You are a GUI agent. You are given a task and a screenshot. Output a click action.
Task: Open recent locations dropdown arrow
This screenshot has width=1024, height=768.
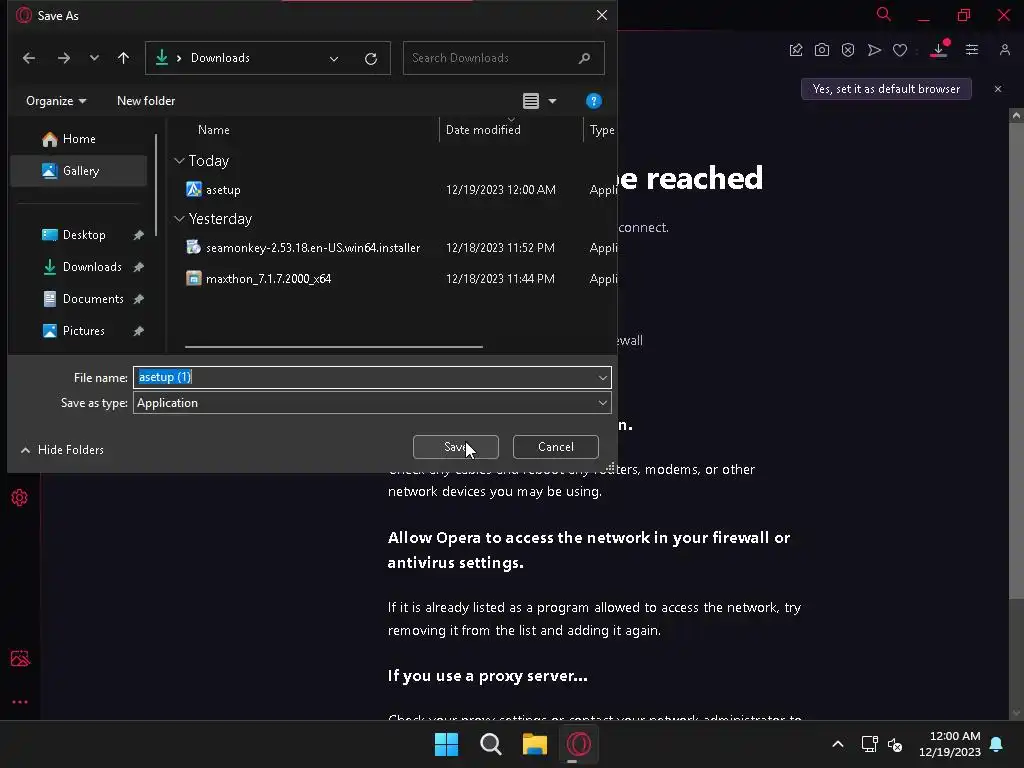(94, 58)
